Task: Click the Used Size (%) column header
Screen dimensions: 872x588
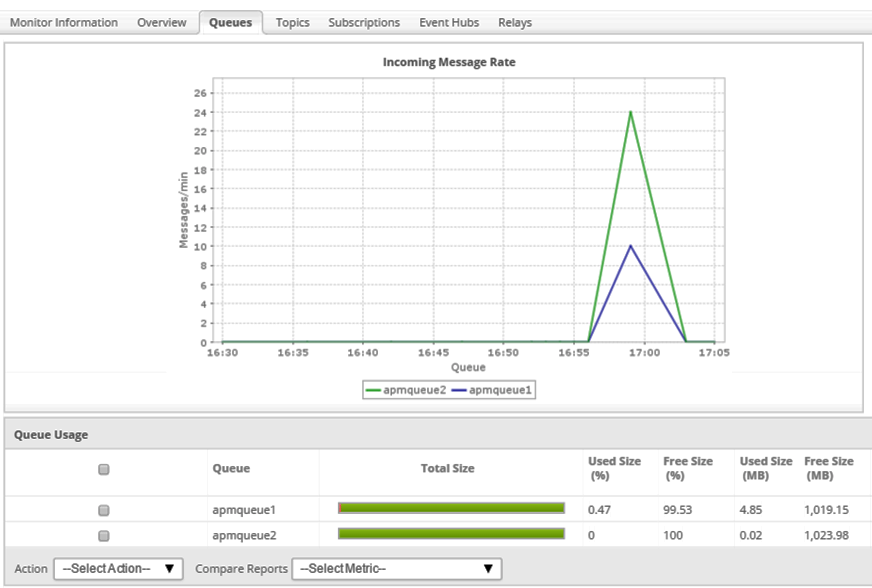Action: (x=615, y=468)
